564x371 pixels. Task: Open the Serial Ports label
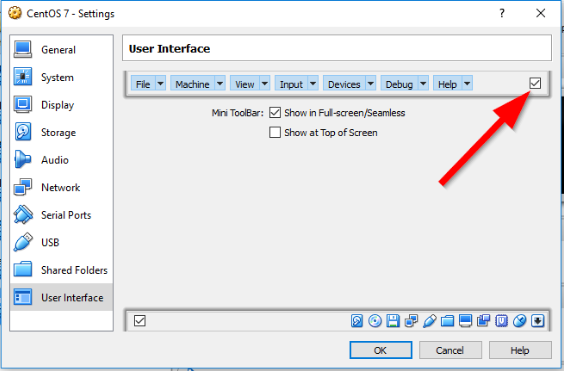[x=66, y=215]
